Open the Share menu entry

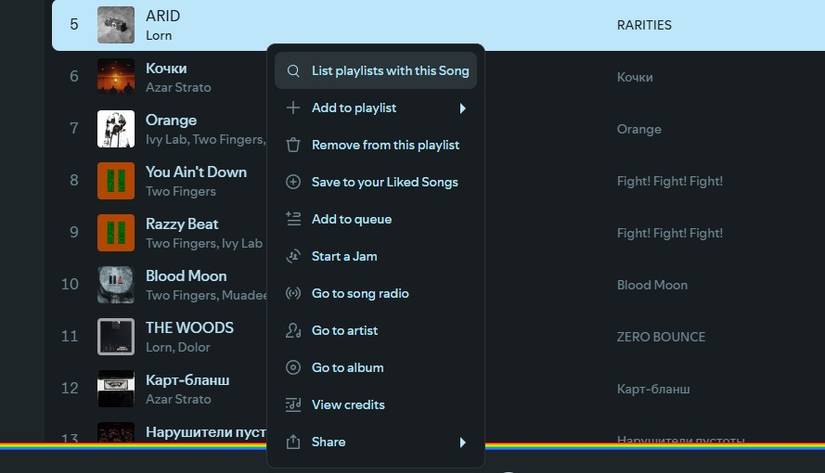[376, 442]
